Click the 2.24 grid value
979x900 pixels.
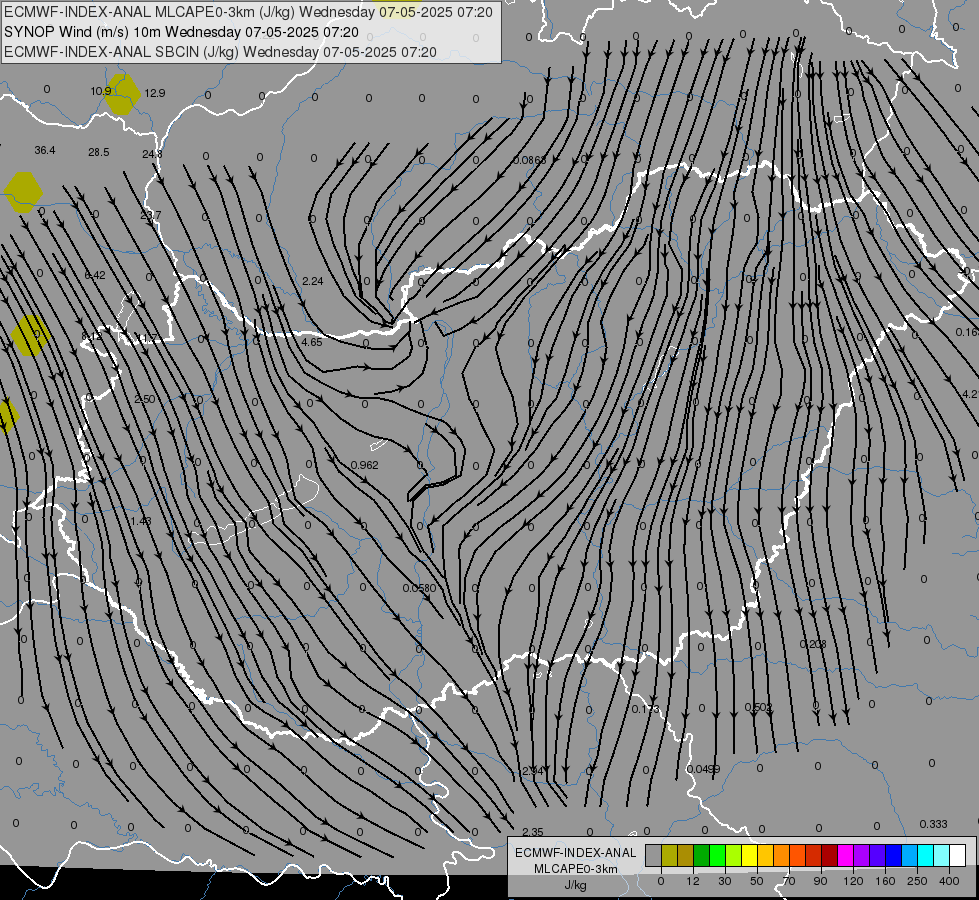pyautogui.click(x=313, y=282)
